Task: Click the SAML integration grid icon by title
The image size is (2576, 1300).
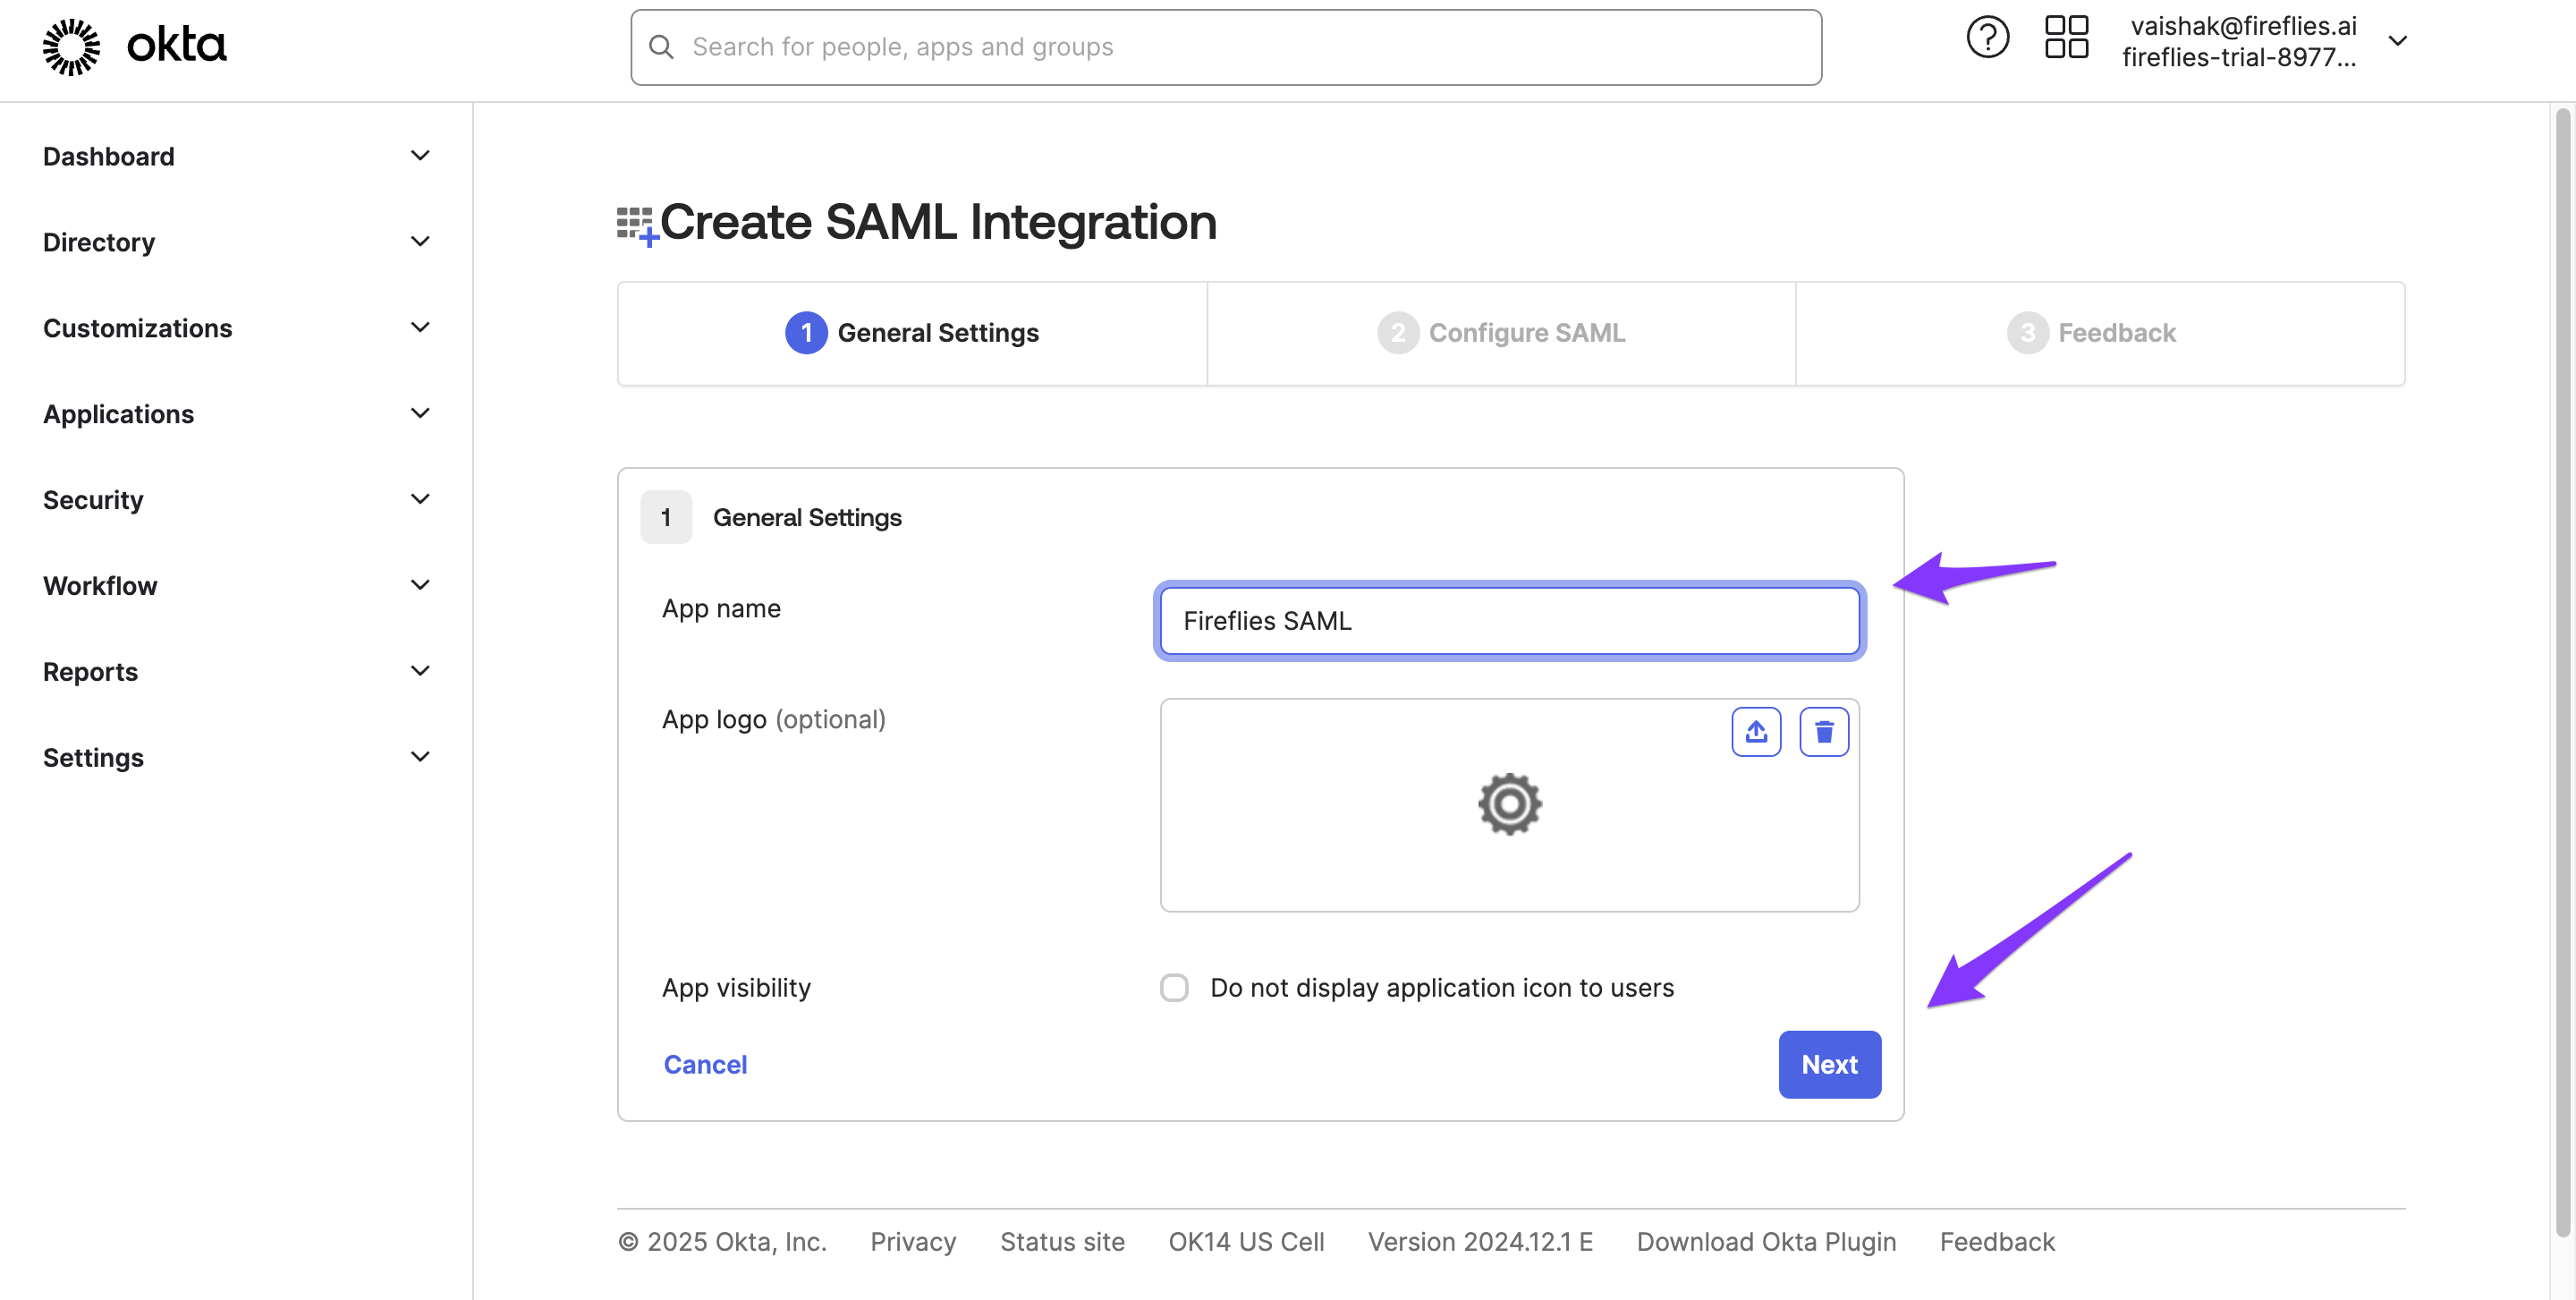Action: click(x=636, y=224)
